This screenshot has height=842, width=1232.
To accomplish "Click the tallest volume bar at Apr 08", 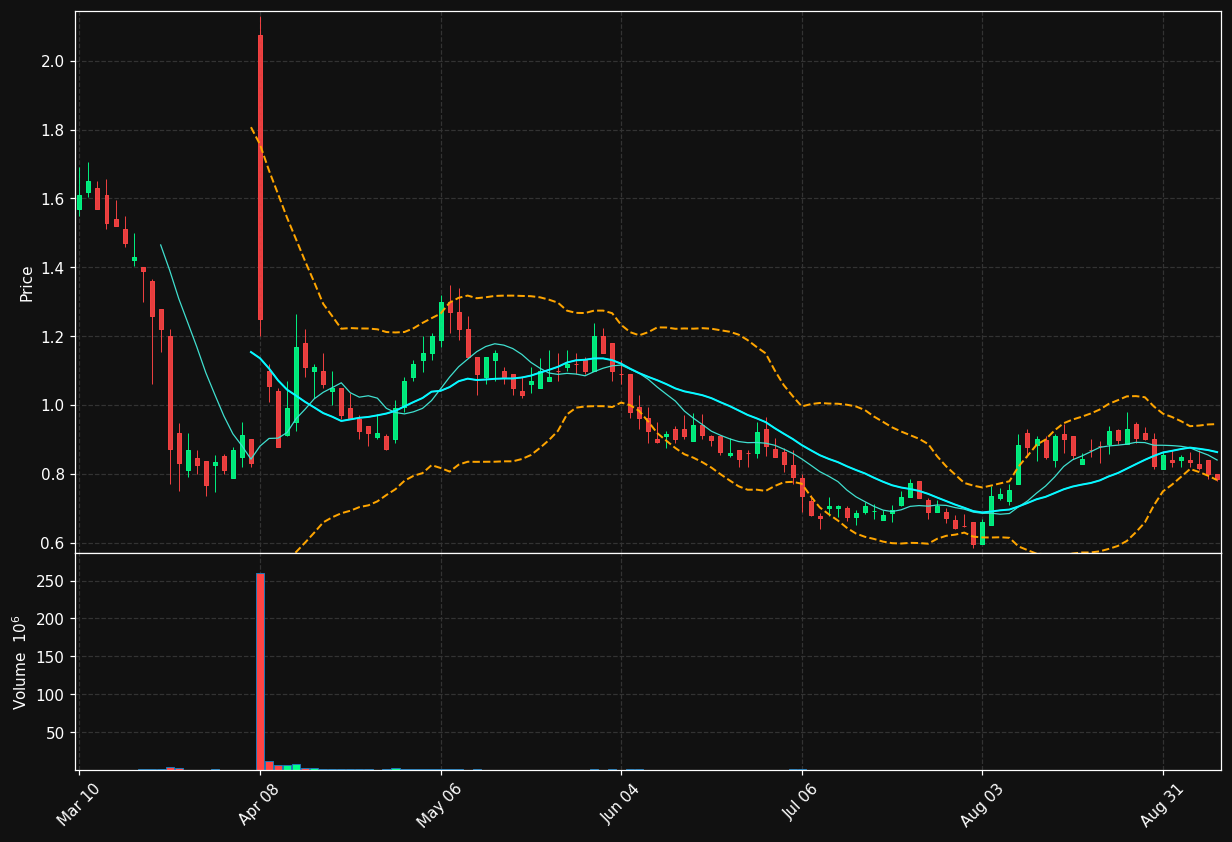I will coord(260,671).
